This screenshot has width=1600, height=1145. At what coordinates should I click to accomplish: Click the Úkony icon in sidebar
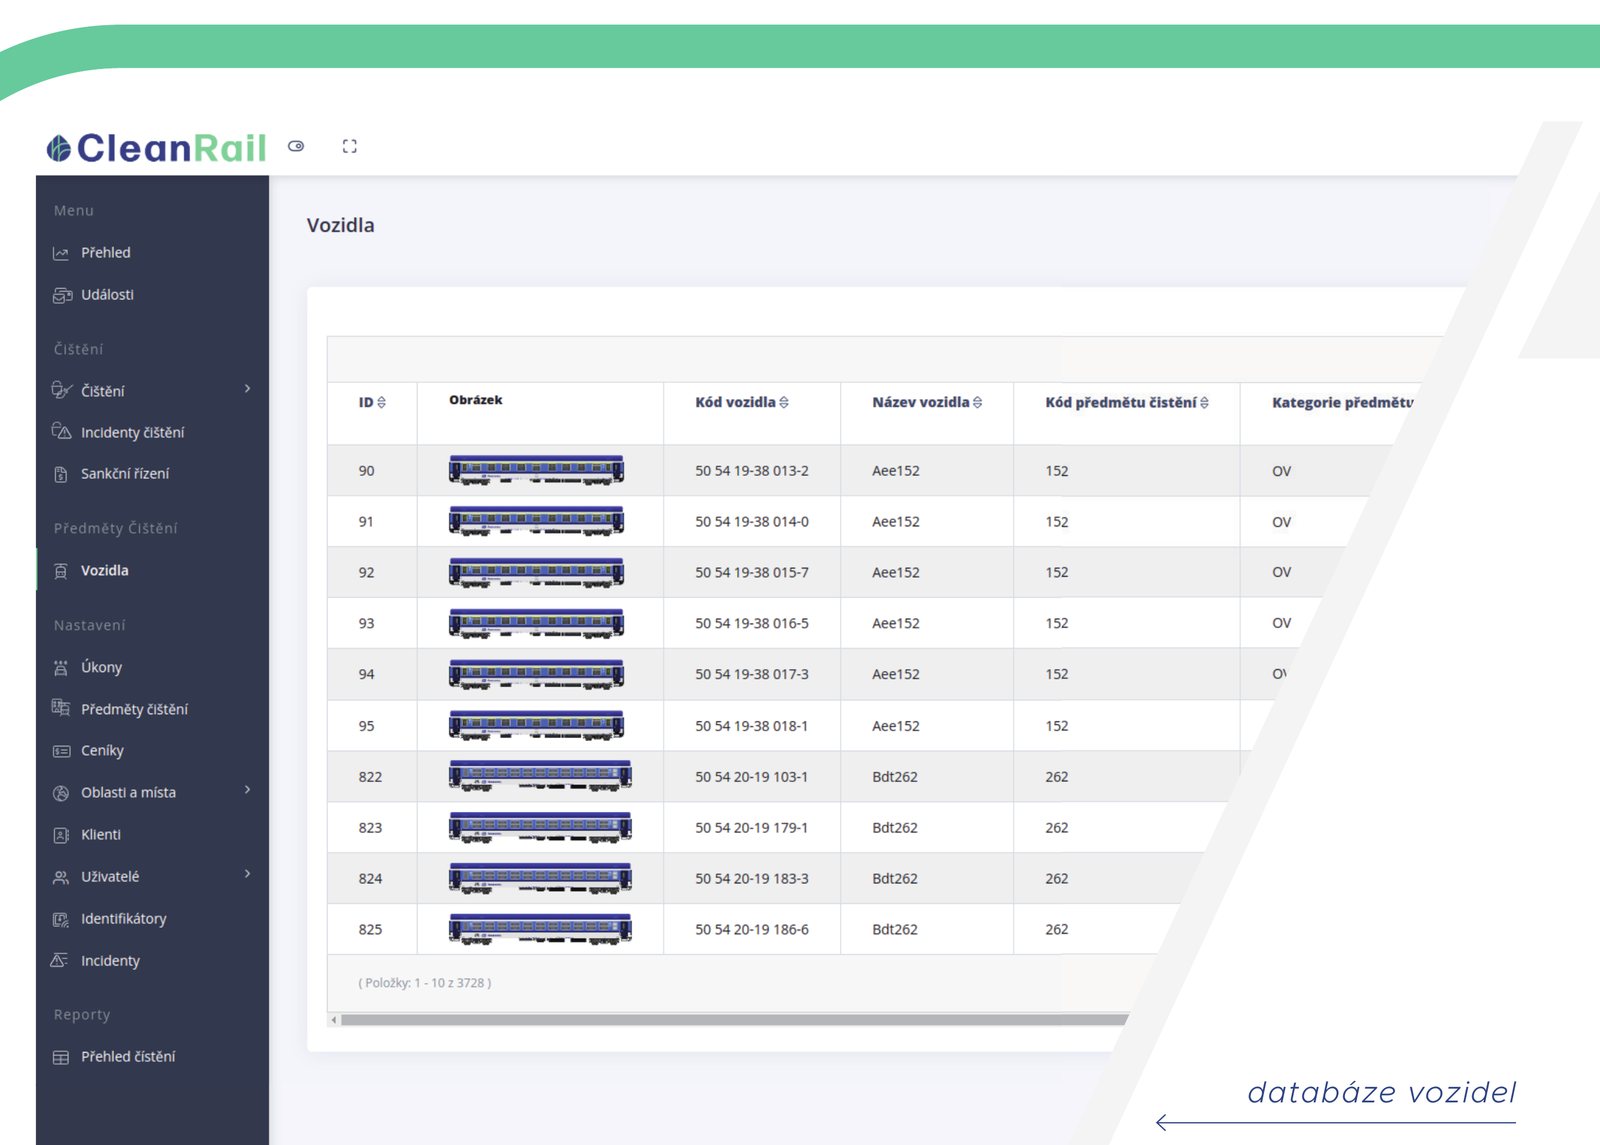pos(61,668)
